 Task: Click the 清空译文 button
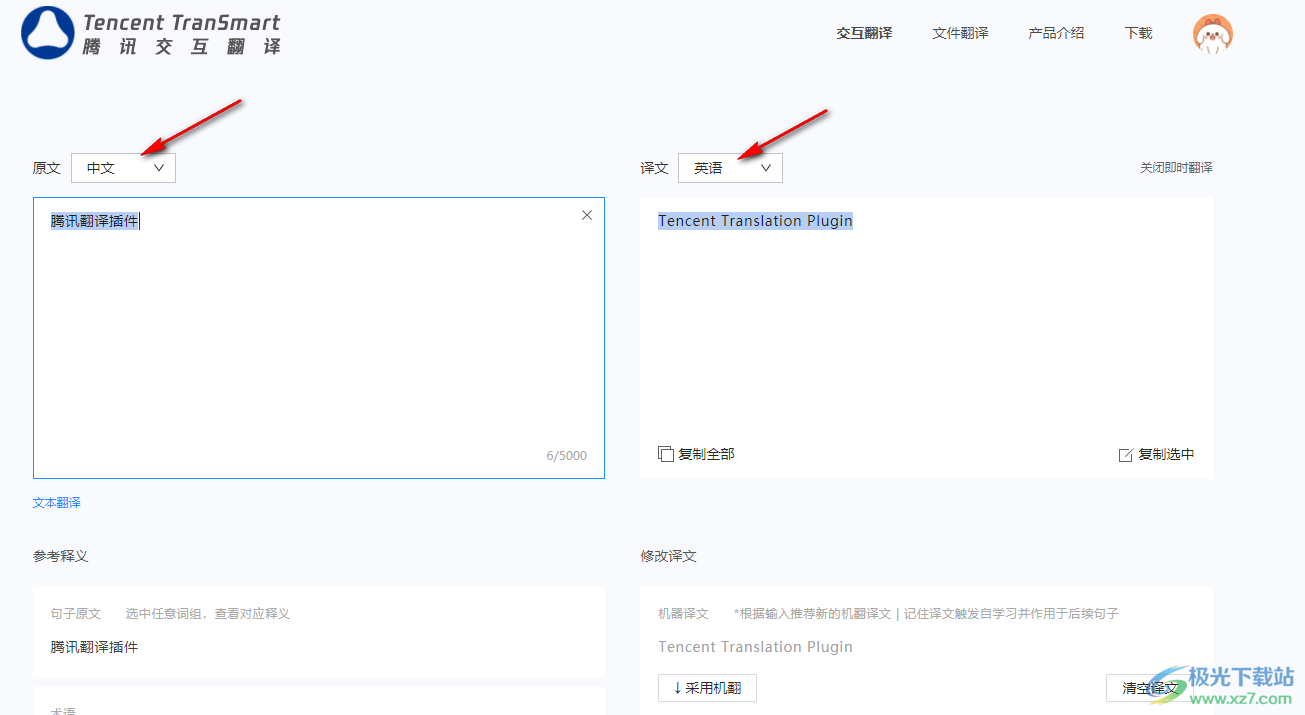click(1150, 688)
